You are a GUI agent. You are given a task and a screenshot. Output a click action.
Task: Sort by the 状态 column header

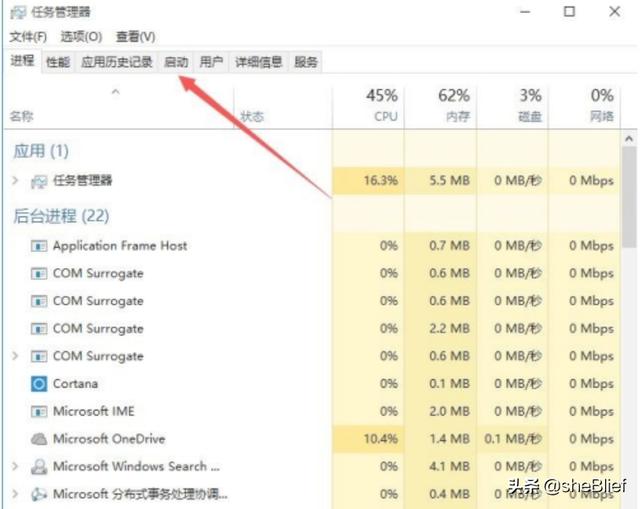tap(283, 107)
